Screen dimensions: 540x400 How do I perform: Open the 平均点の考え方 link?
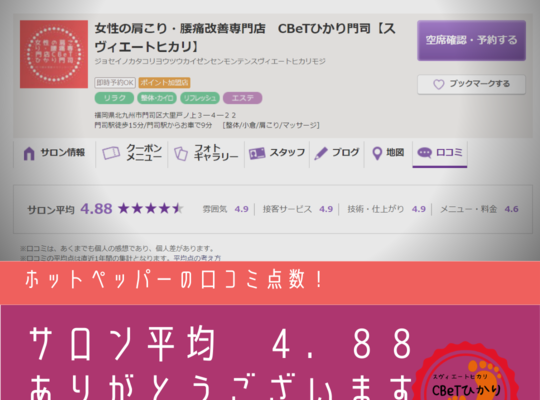(x=197, y=258)
